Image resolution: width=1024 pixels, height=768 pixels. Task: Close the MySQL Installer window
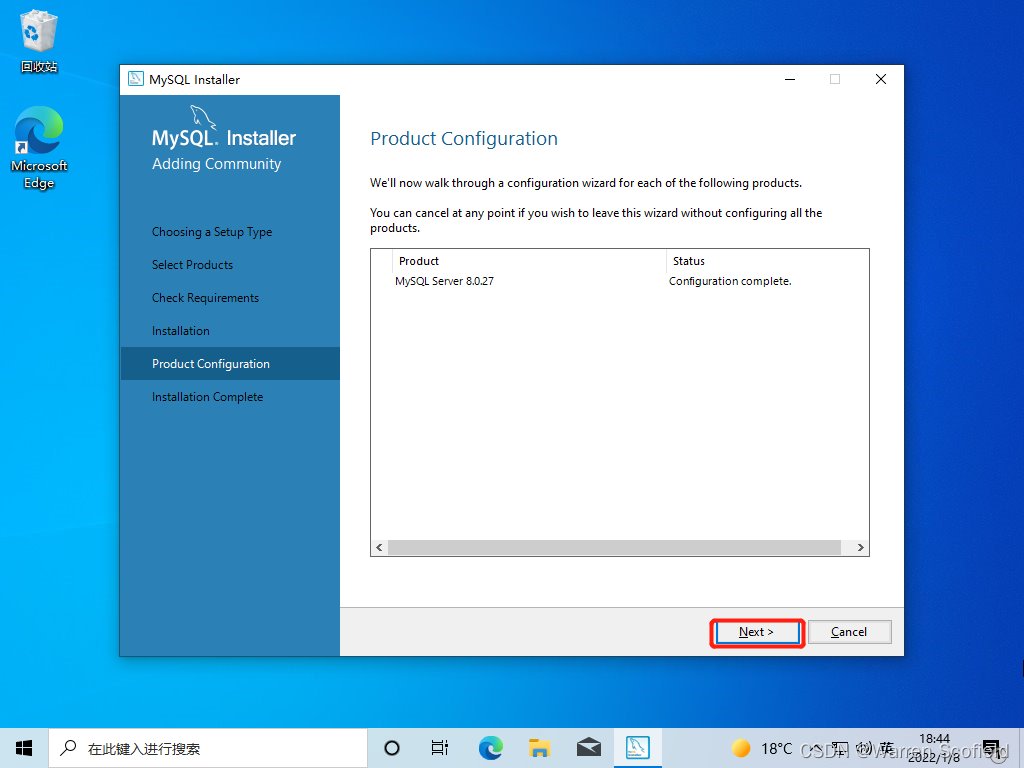pyautogui.click(x=881, y=79)
